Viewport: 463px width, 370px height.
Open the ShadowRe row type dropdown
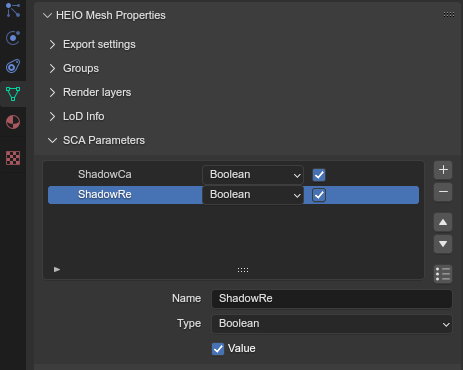pyautogui.click(x=253, y=195)
